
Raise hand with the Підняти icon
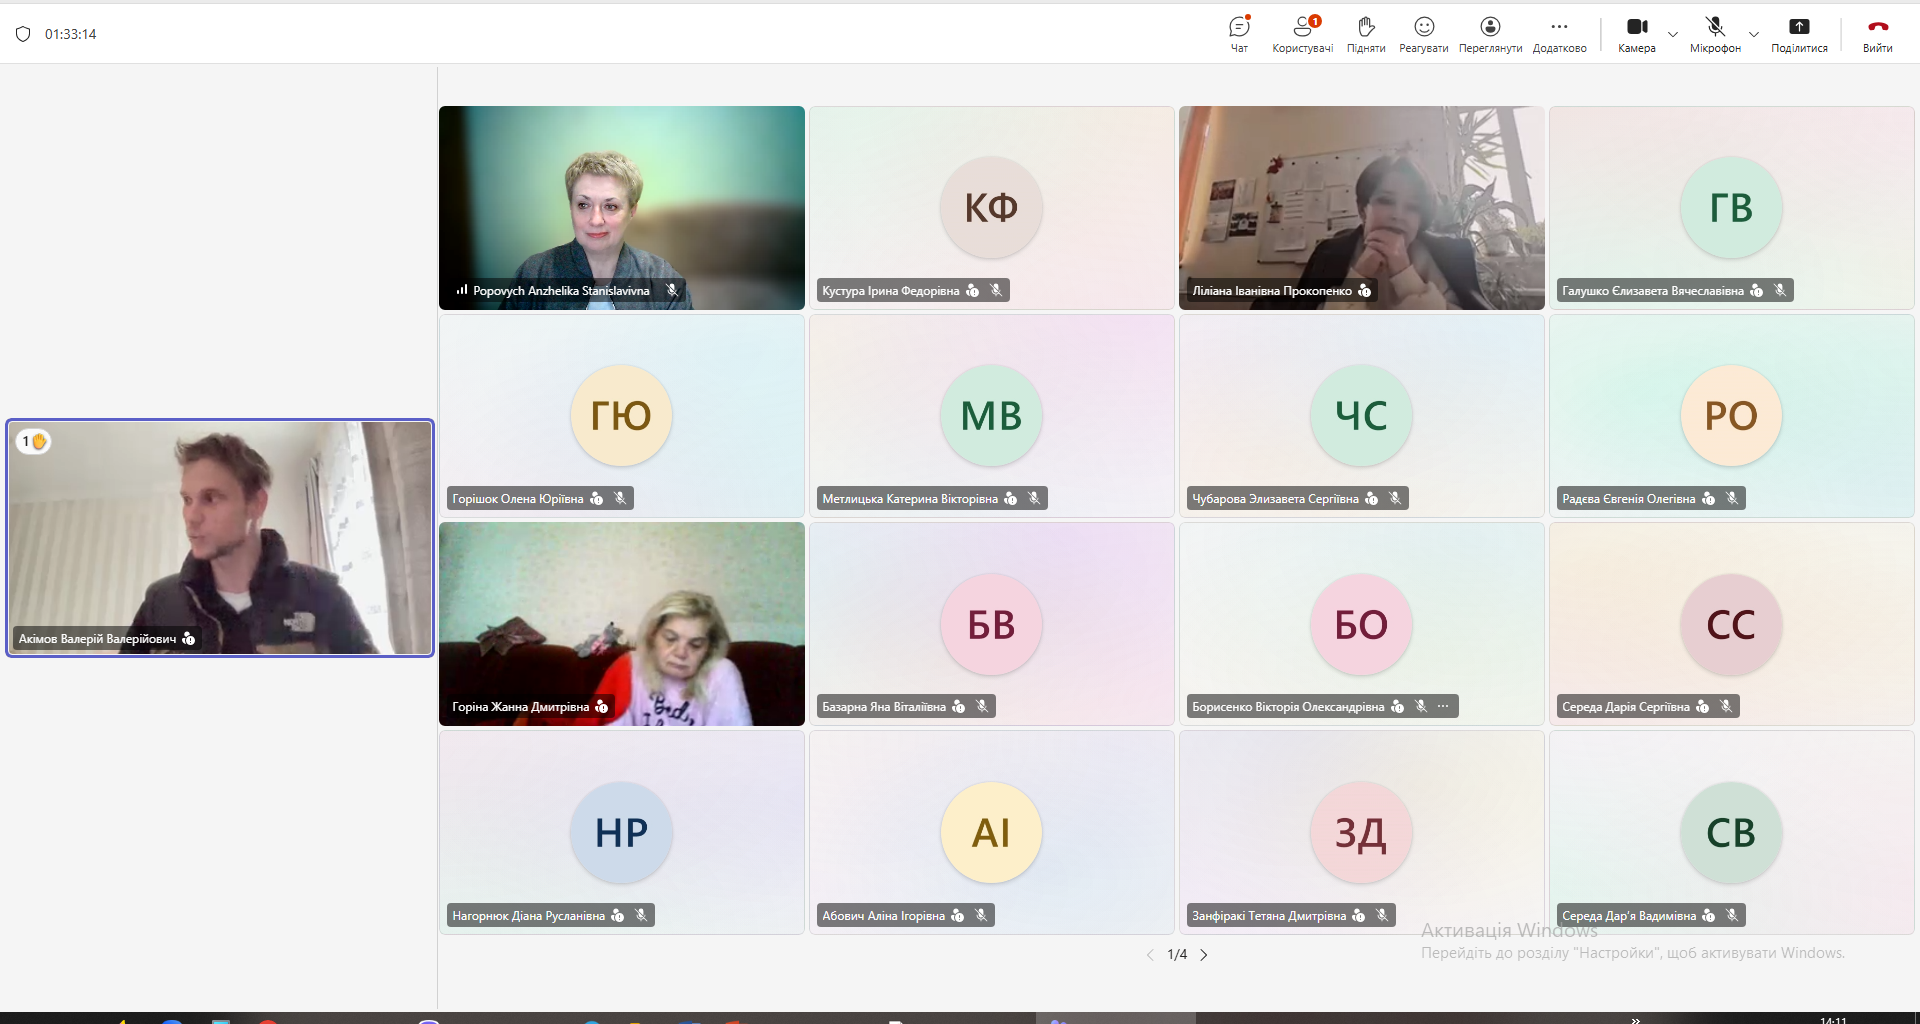coord(1366,33)
